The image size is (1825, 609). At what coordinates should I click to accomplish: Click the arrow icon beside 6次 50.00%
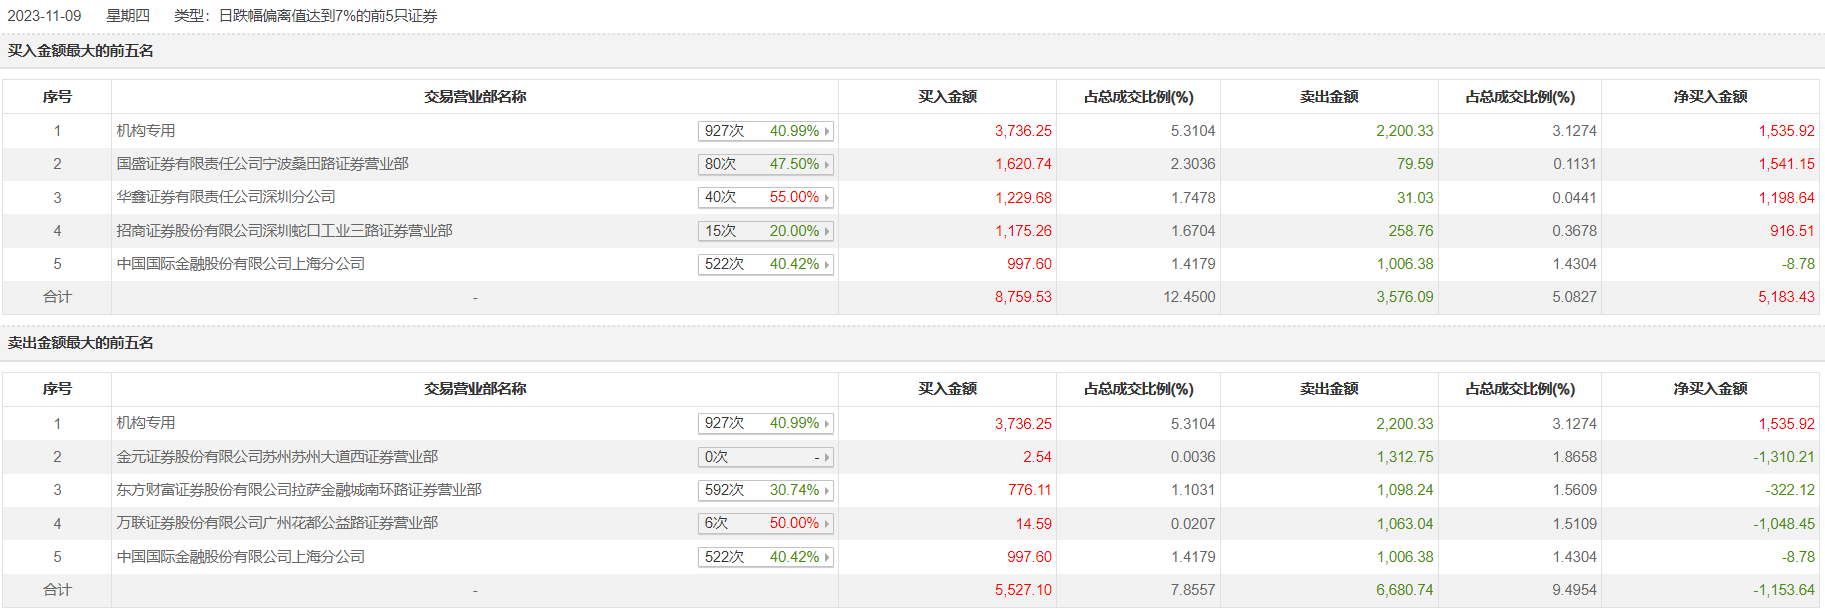827,524
